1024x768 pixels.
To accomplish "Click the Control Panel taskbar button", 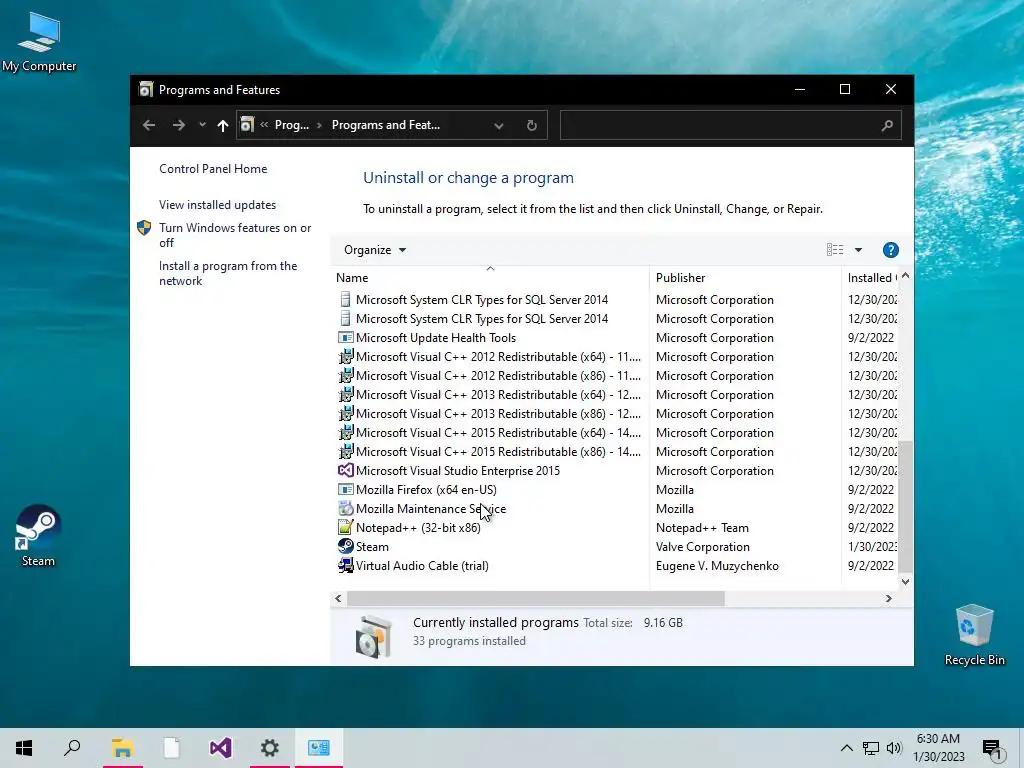I will coord(319,748).
